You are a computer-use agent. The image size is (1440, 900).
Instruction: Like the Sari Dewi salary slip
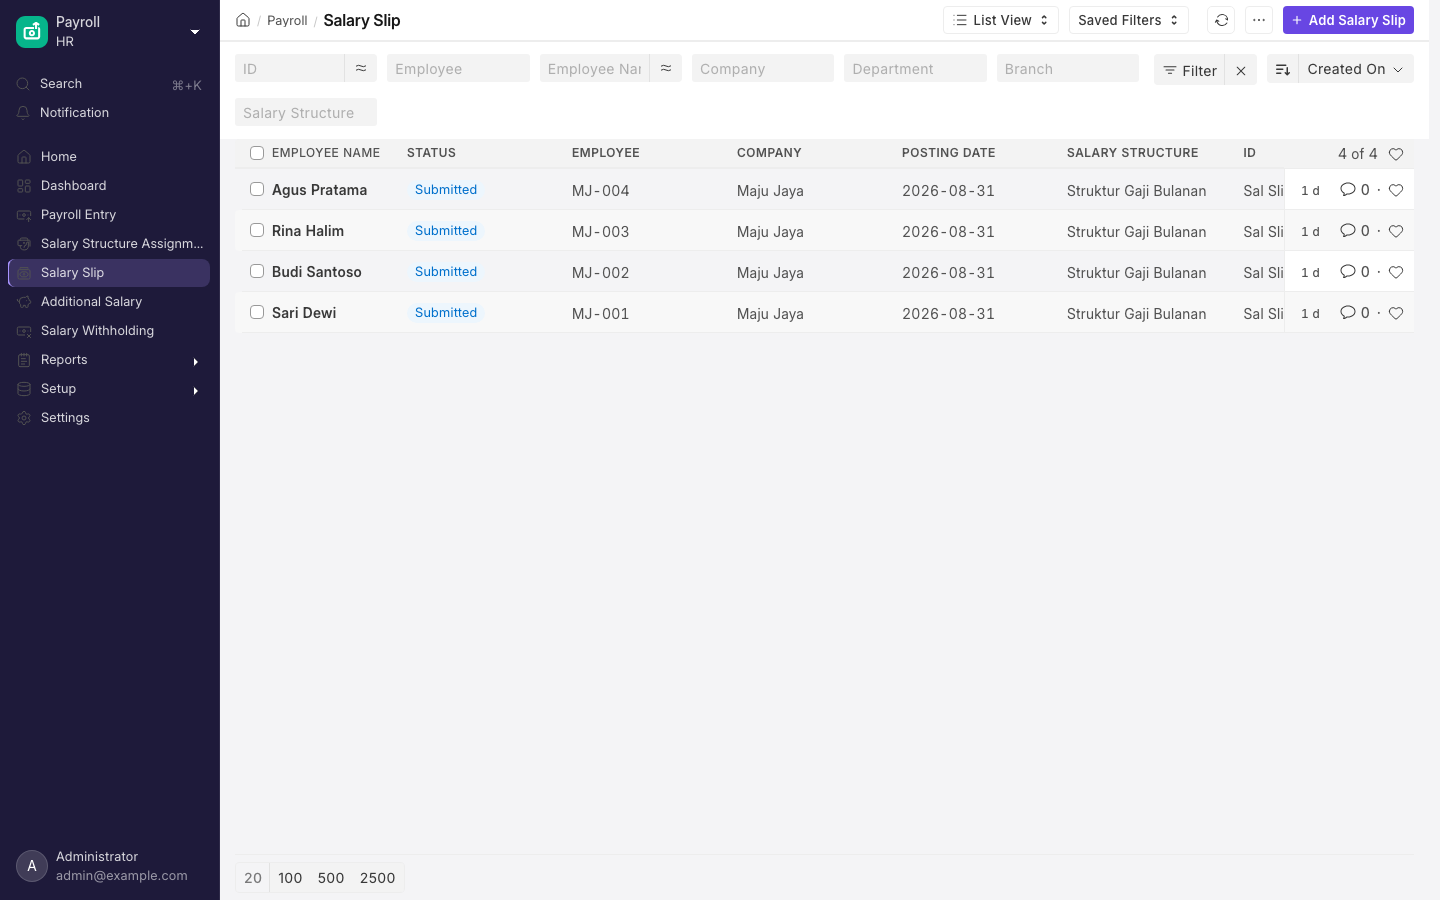click(1396, 313)
